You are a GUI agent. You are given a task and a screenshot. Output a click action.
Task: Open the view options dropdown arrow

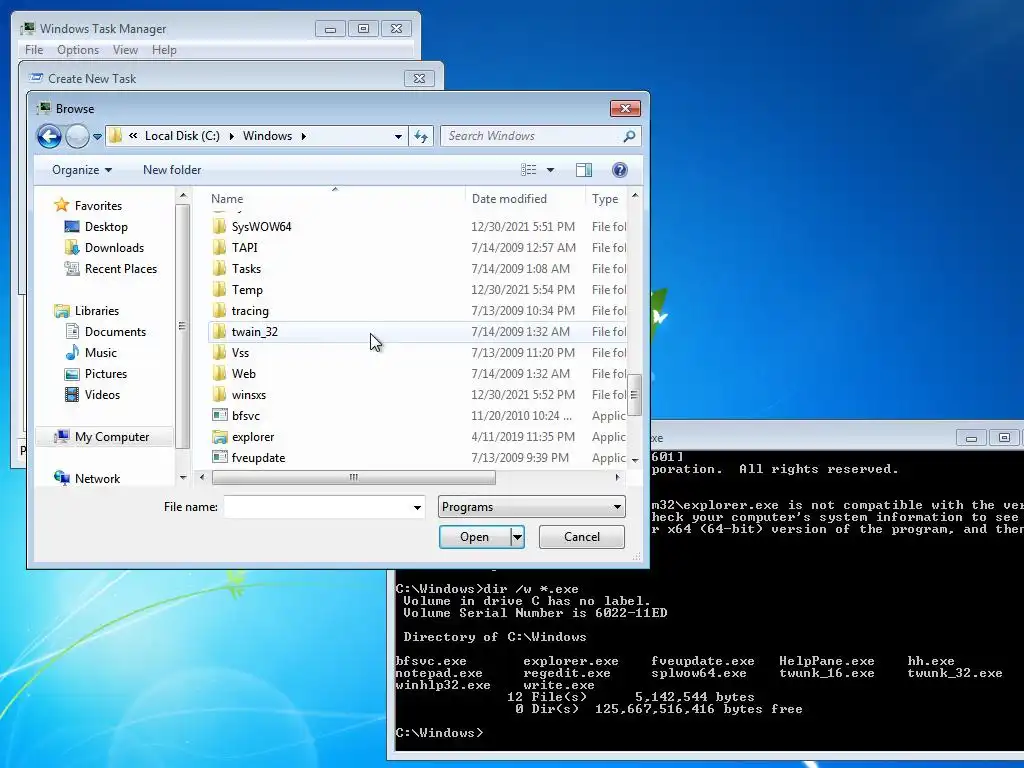551,170
